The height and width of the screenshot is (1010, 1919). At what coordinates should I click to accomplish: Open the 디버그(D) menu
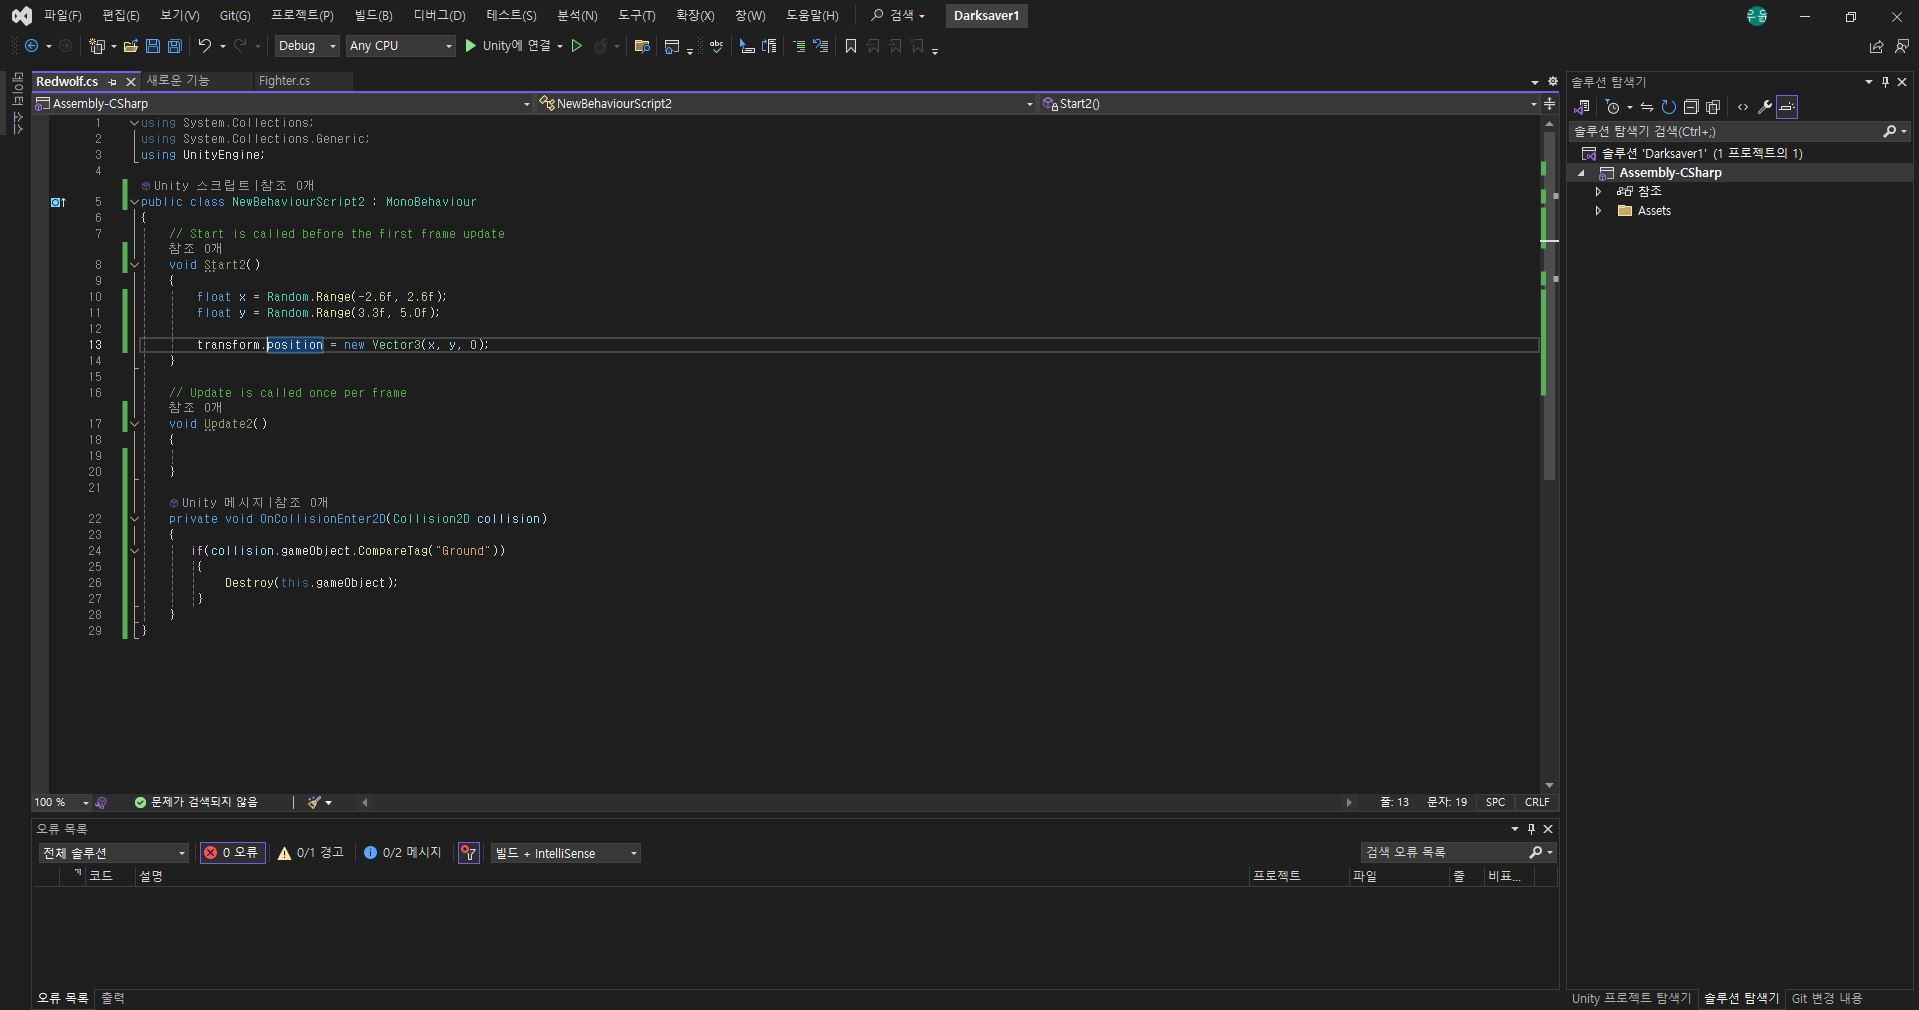click(x=440, y=16)
